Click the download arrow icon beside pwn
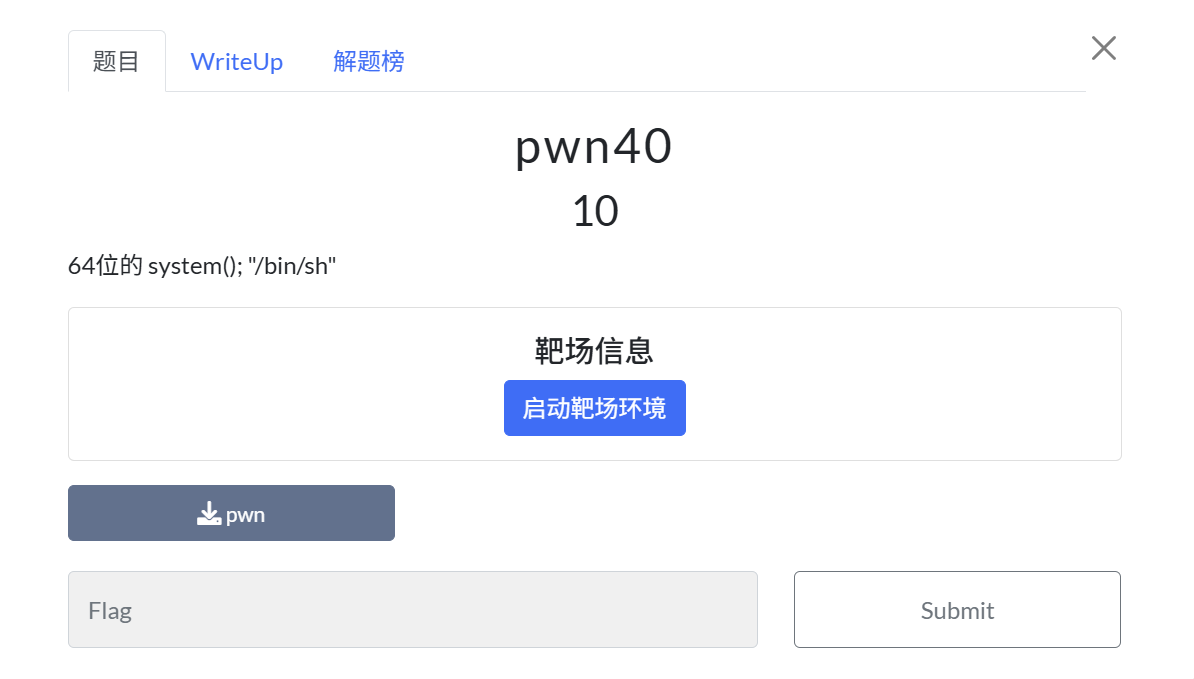This screenshot has height=679, width=1194. click(208, 514)
